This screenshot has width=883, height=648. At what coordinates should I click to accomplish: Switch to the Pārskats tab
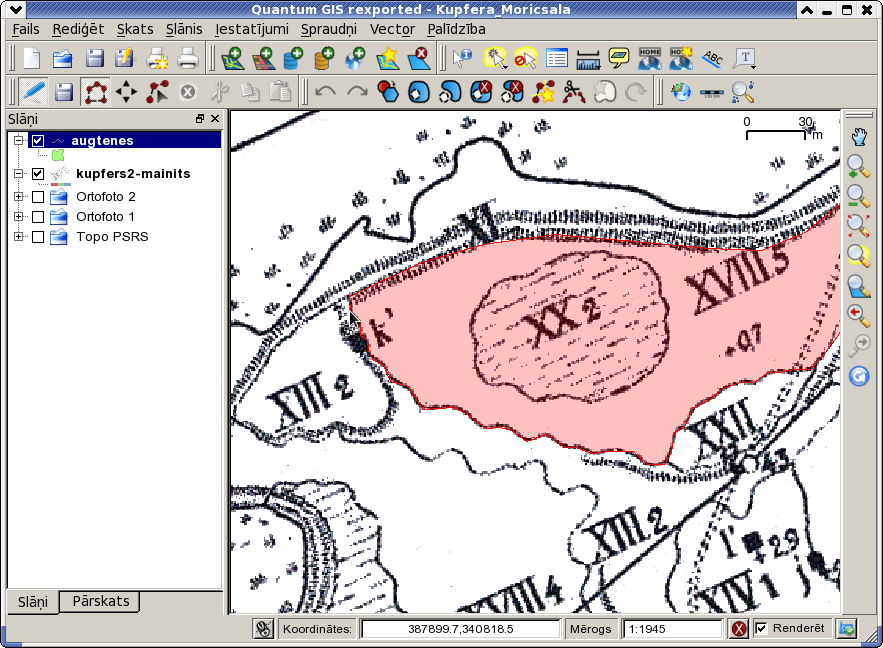101,601
